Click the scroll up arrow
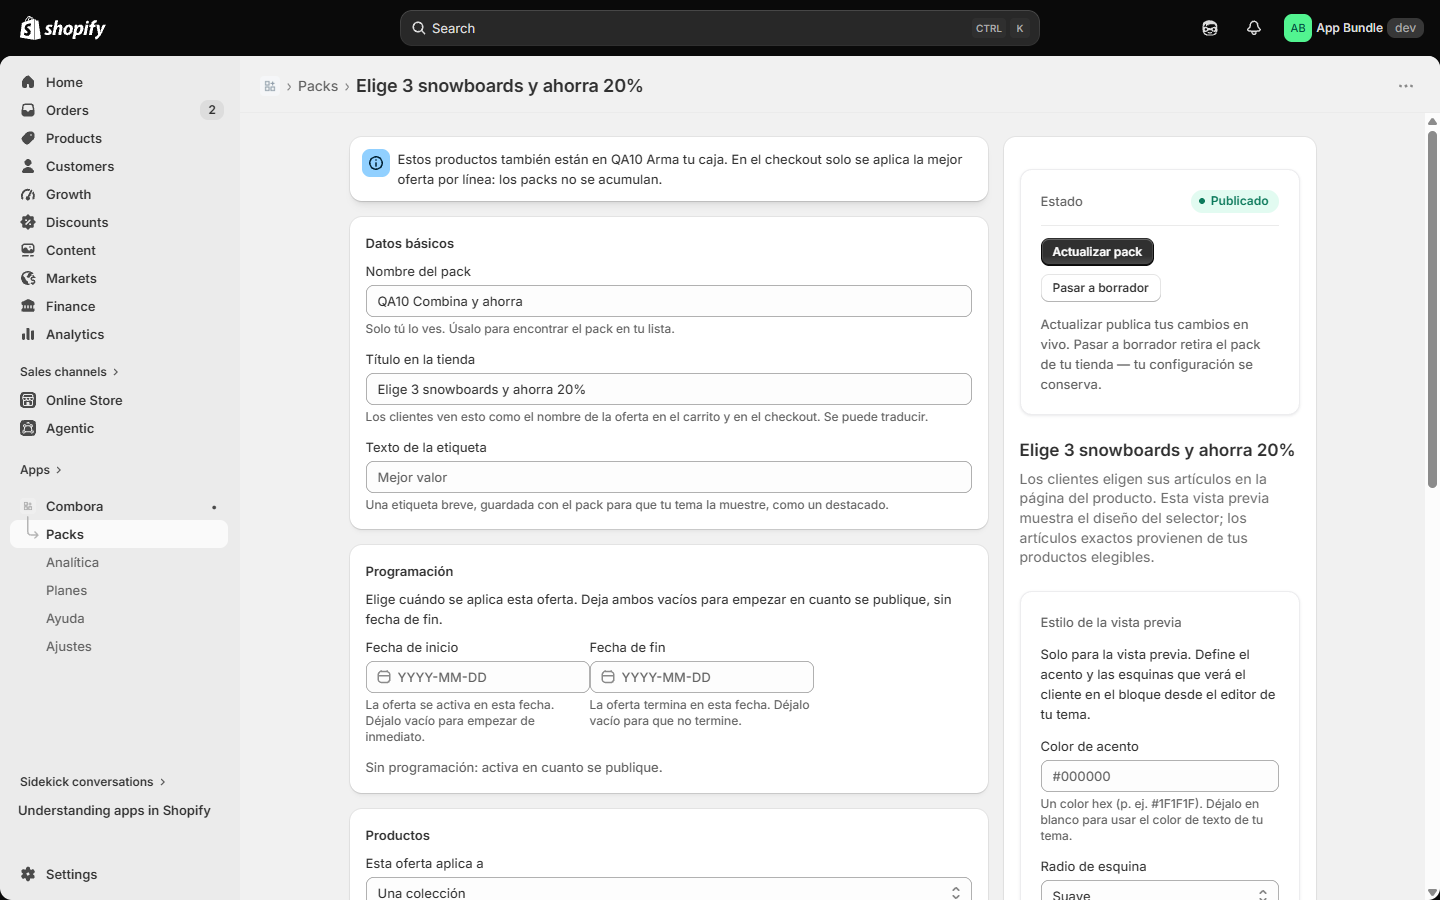This screenshot has width=1440, height=900. tap(1432, 122)
